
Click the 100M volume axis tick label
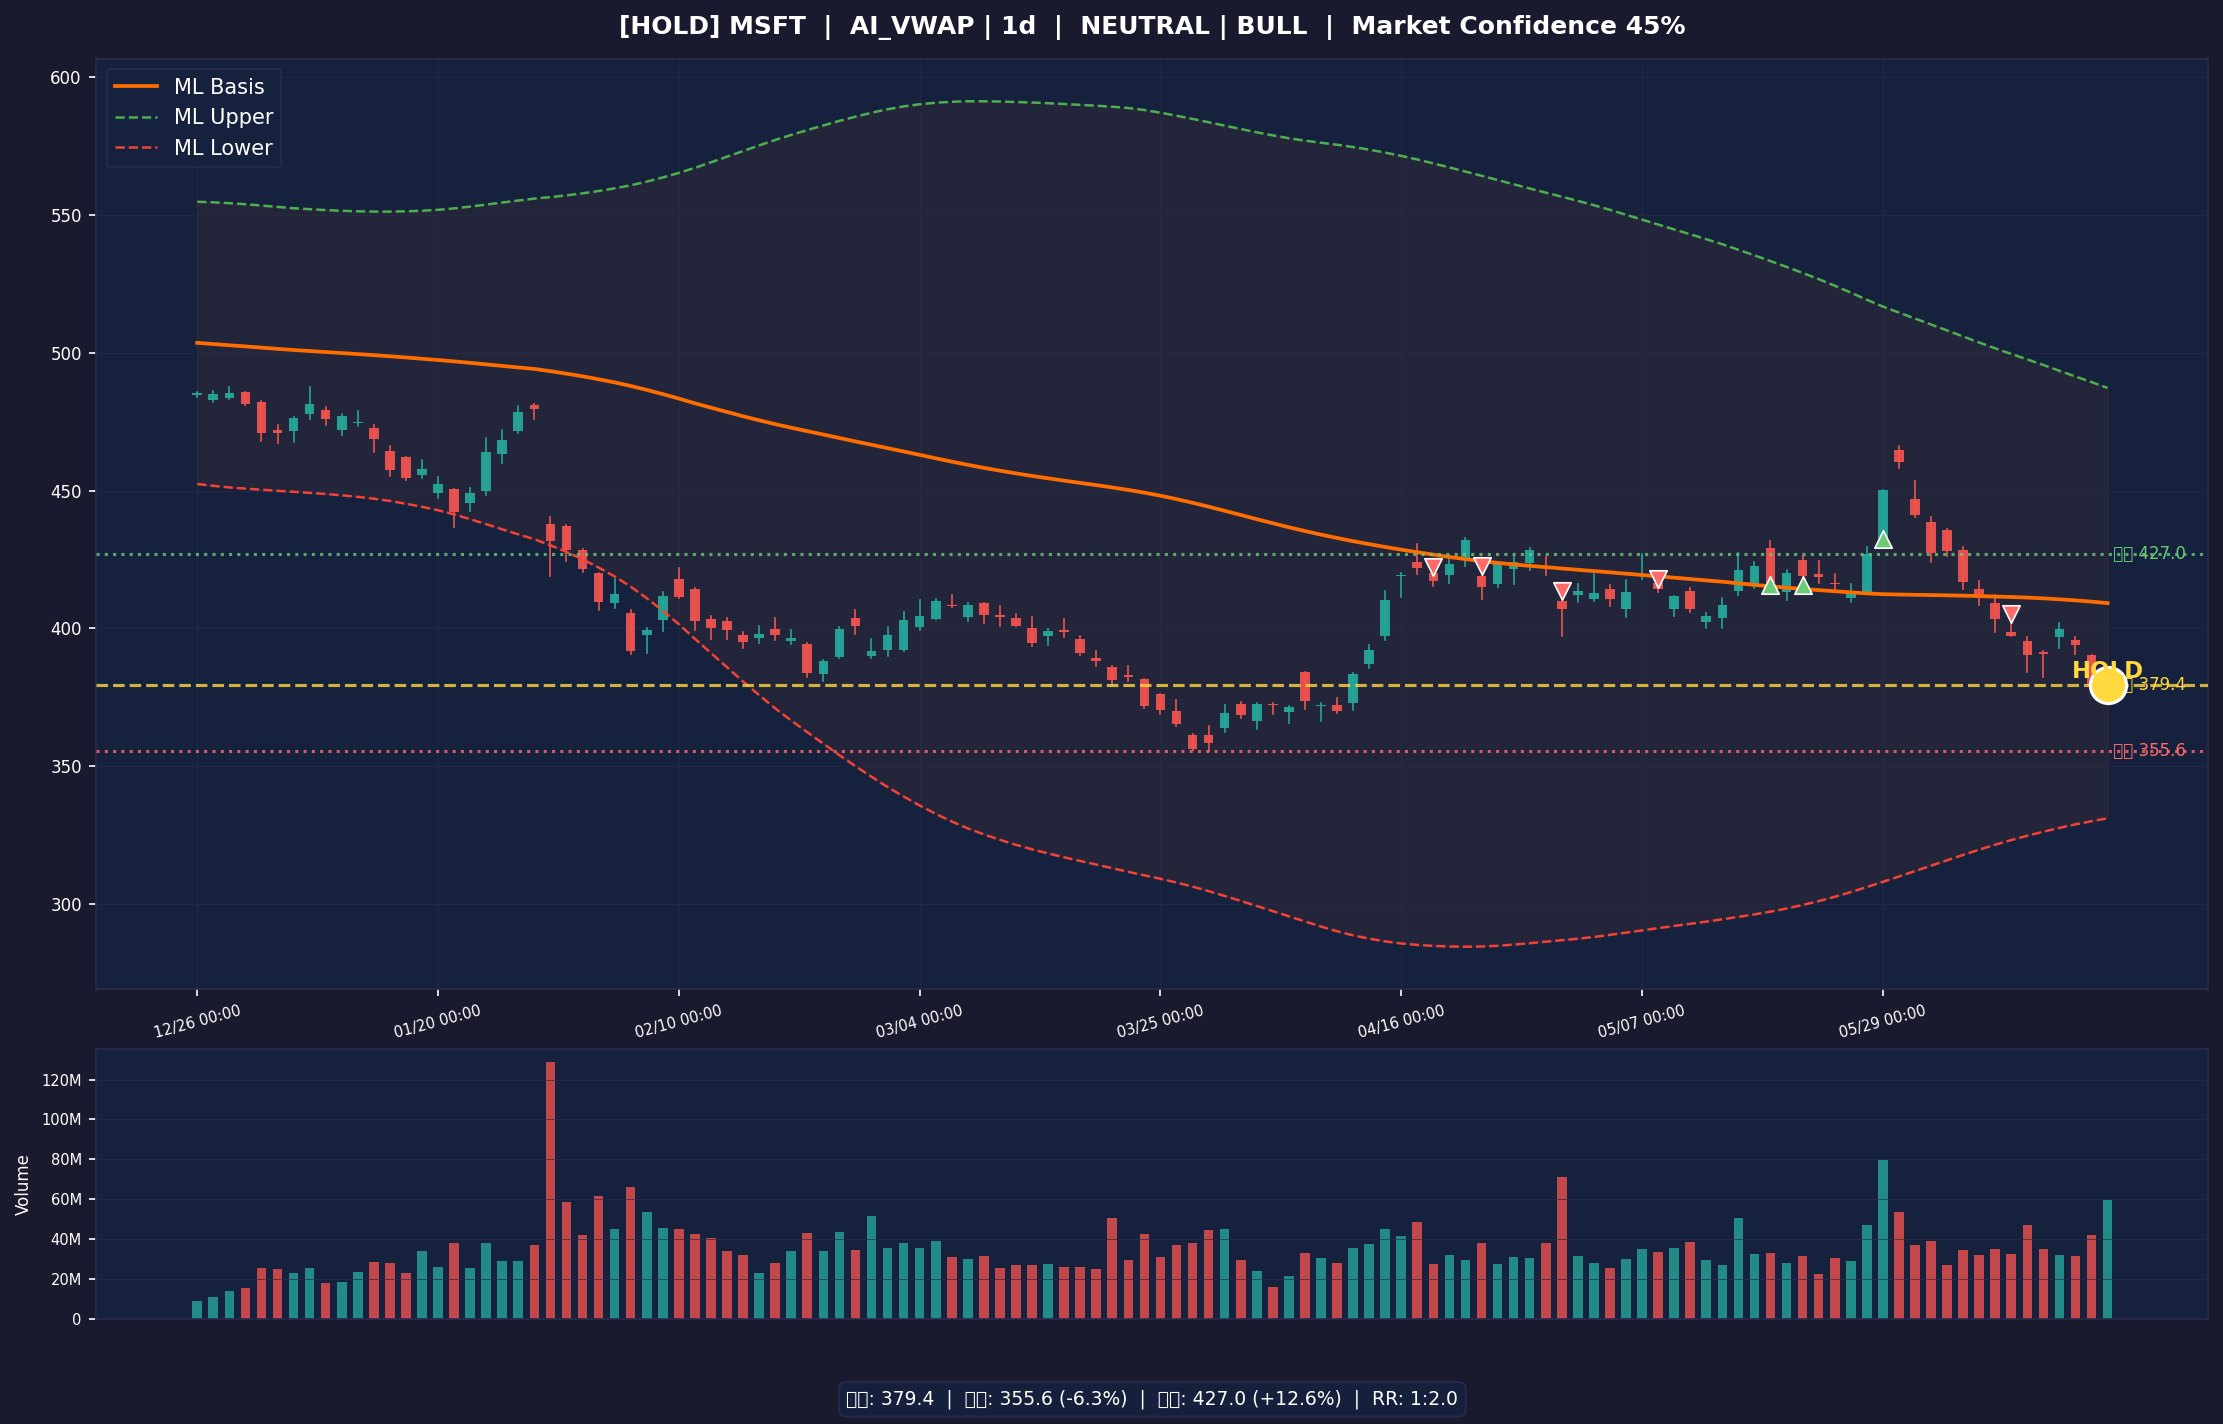pos(61,1120)
